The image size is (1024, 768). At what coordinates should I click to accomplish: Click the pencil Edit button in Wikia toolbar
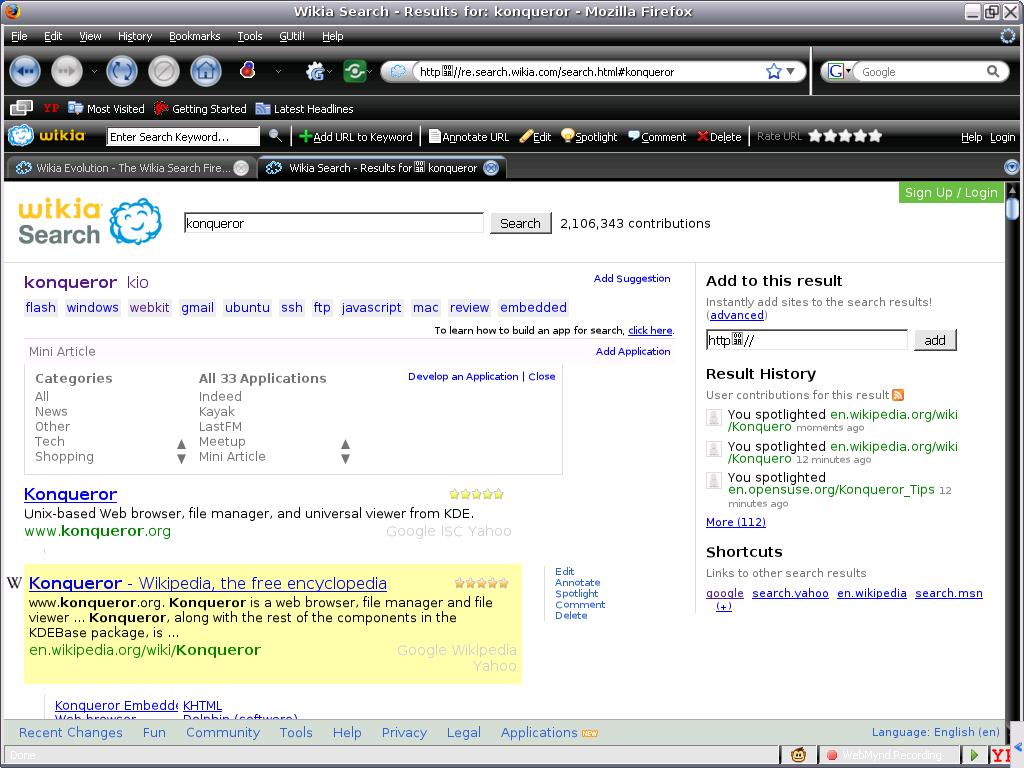point(536,136)
